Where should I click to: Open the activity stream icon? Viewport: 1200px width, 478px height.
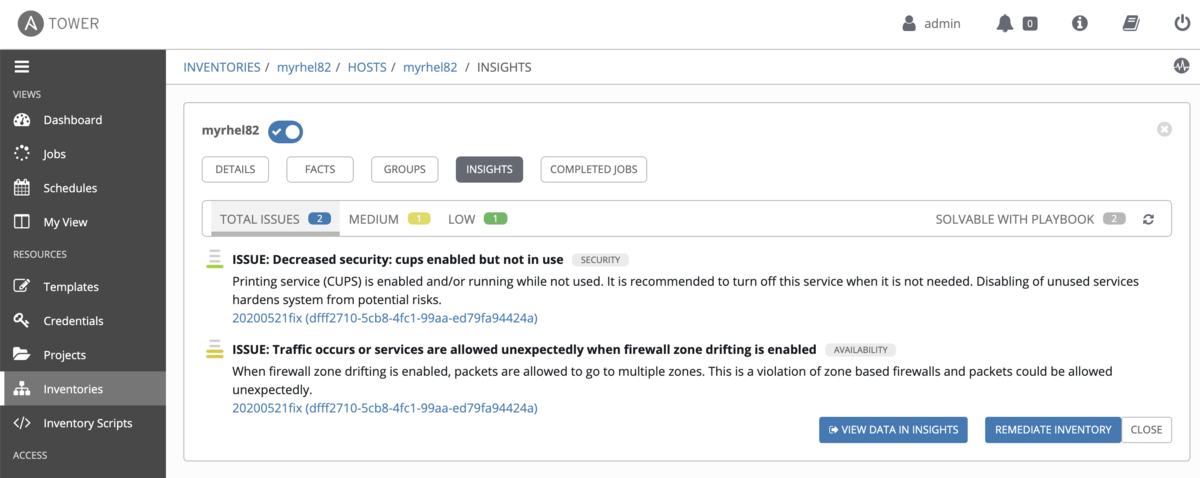pyautogui.click(x=1181, y=67)
